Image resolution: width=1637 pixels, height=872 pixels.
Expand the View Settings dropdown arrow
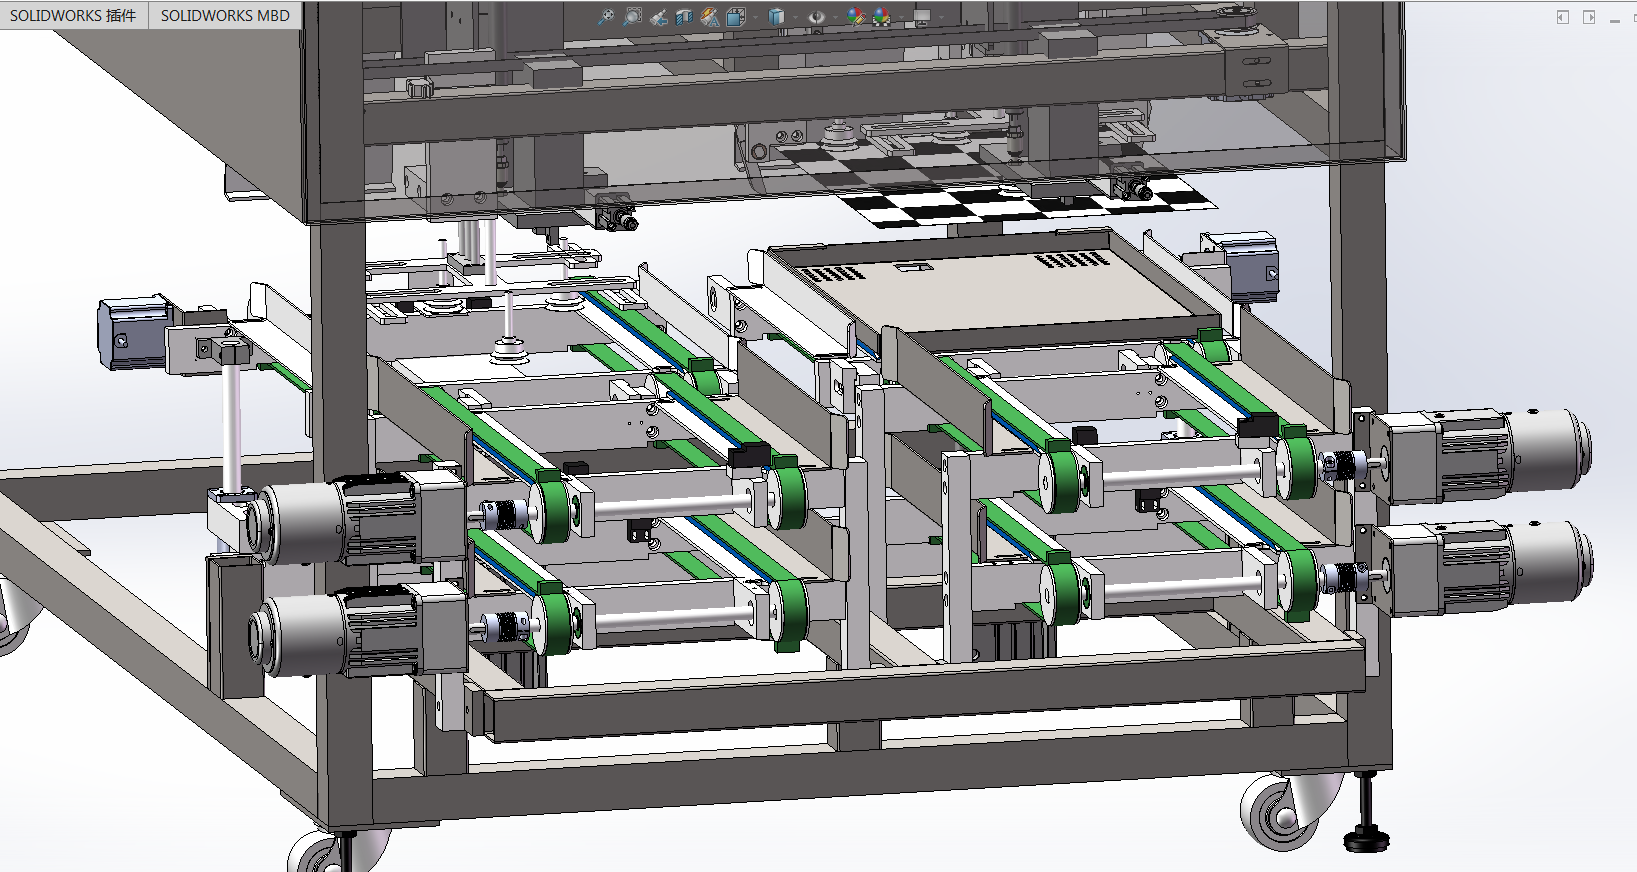(x=941, y=17)
